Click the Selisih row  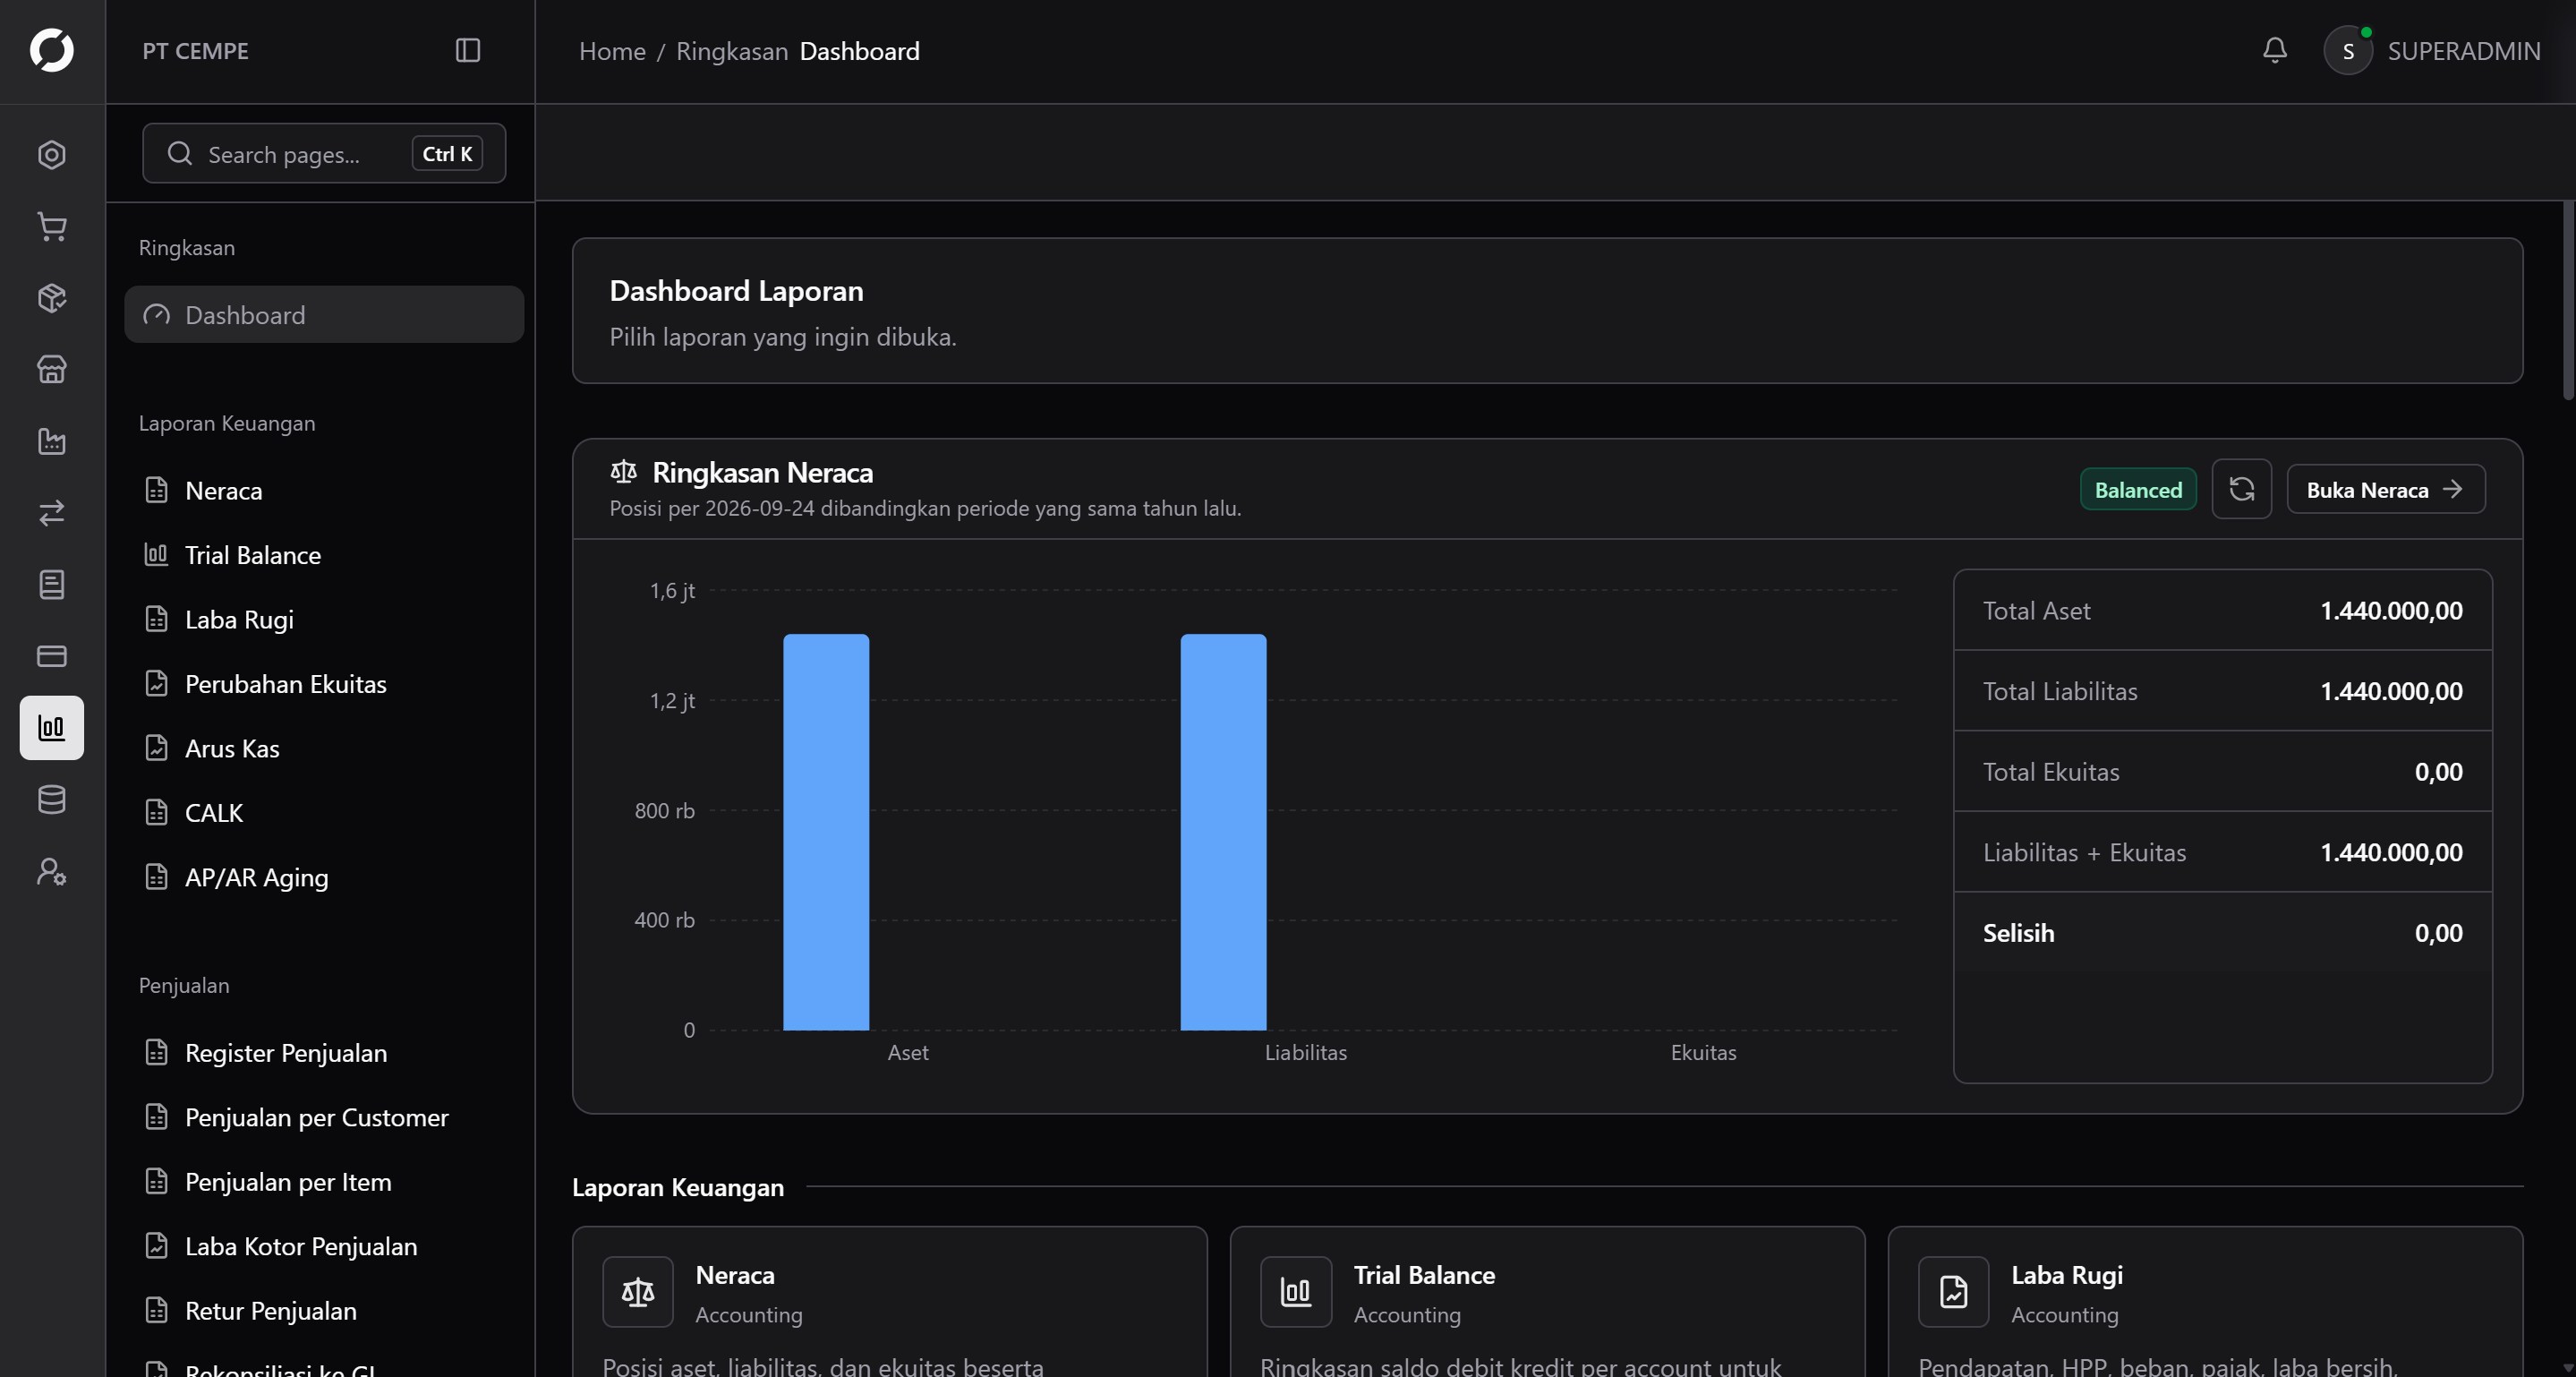2223,933
